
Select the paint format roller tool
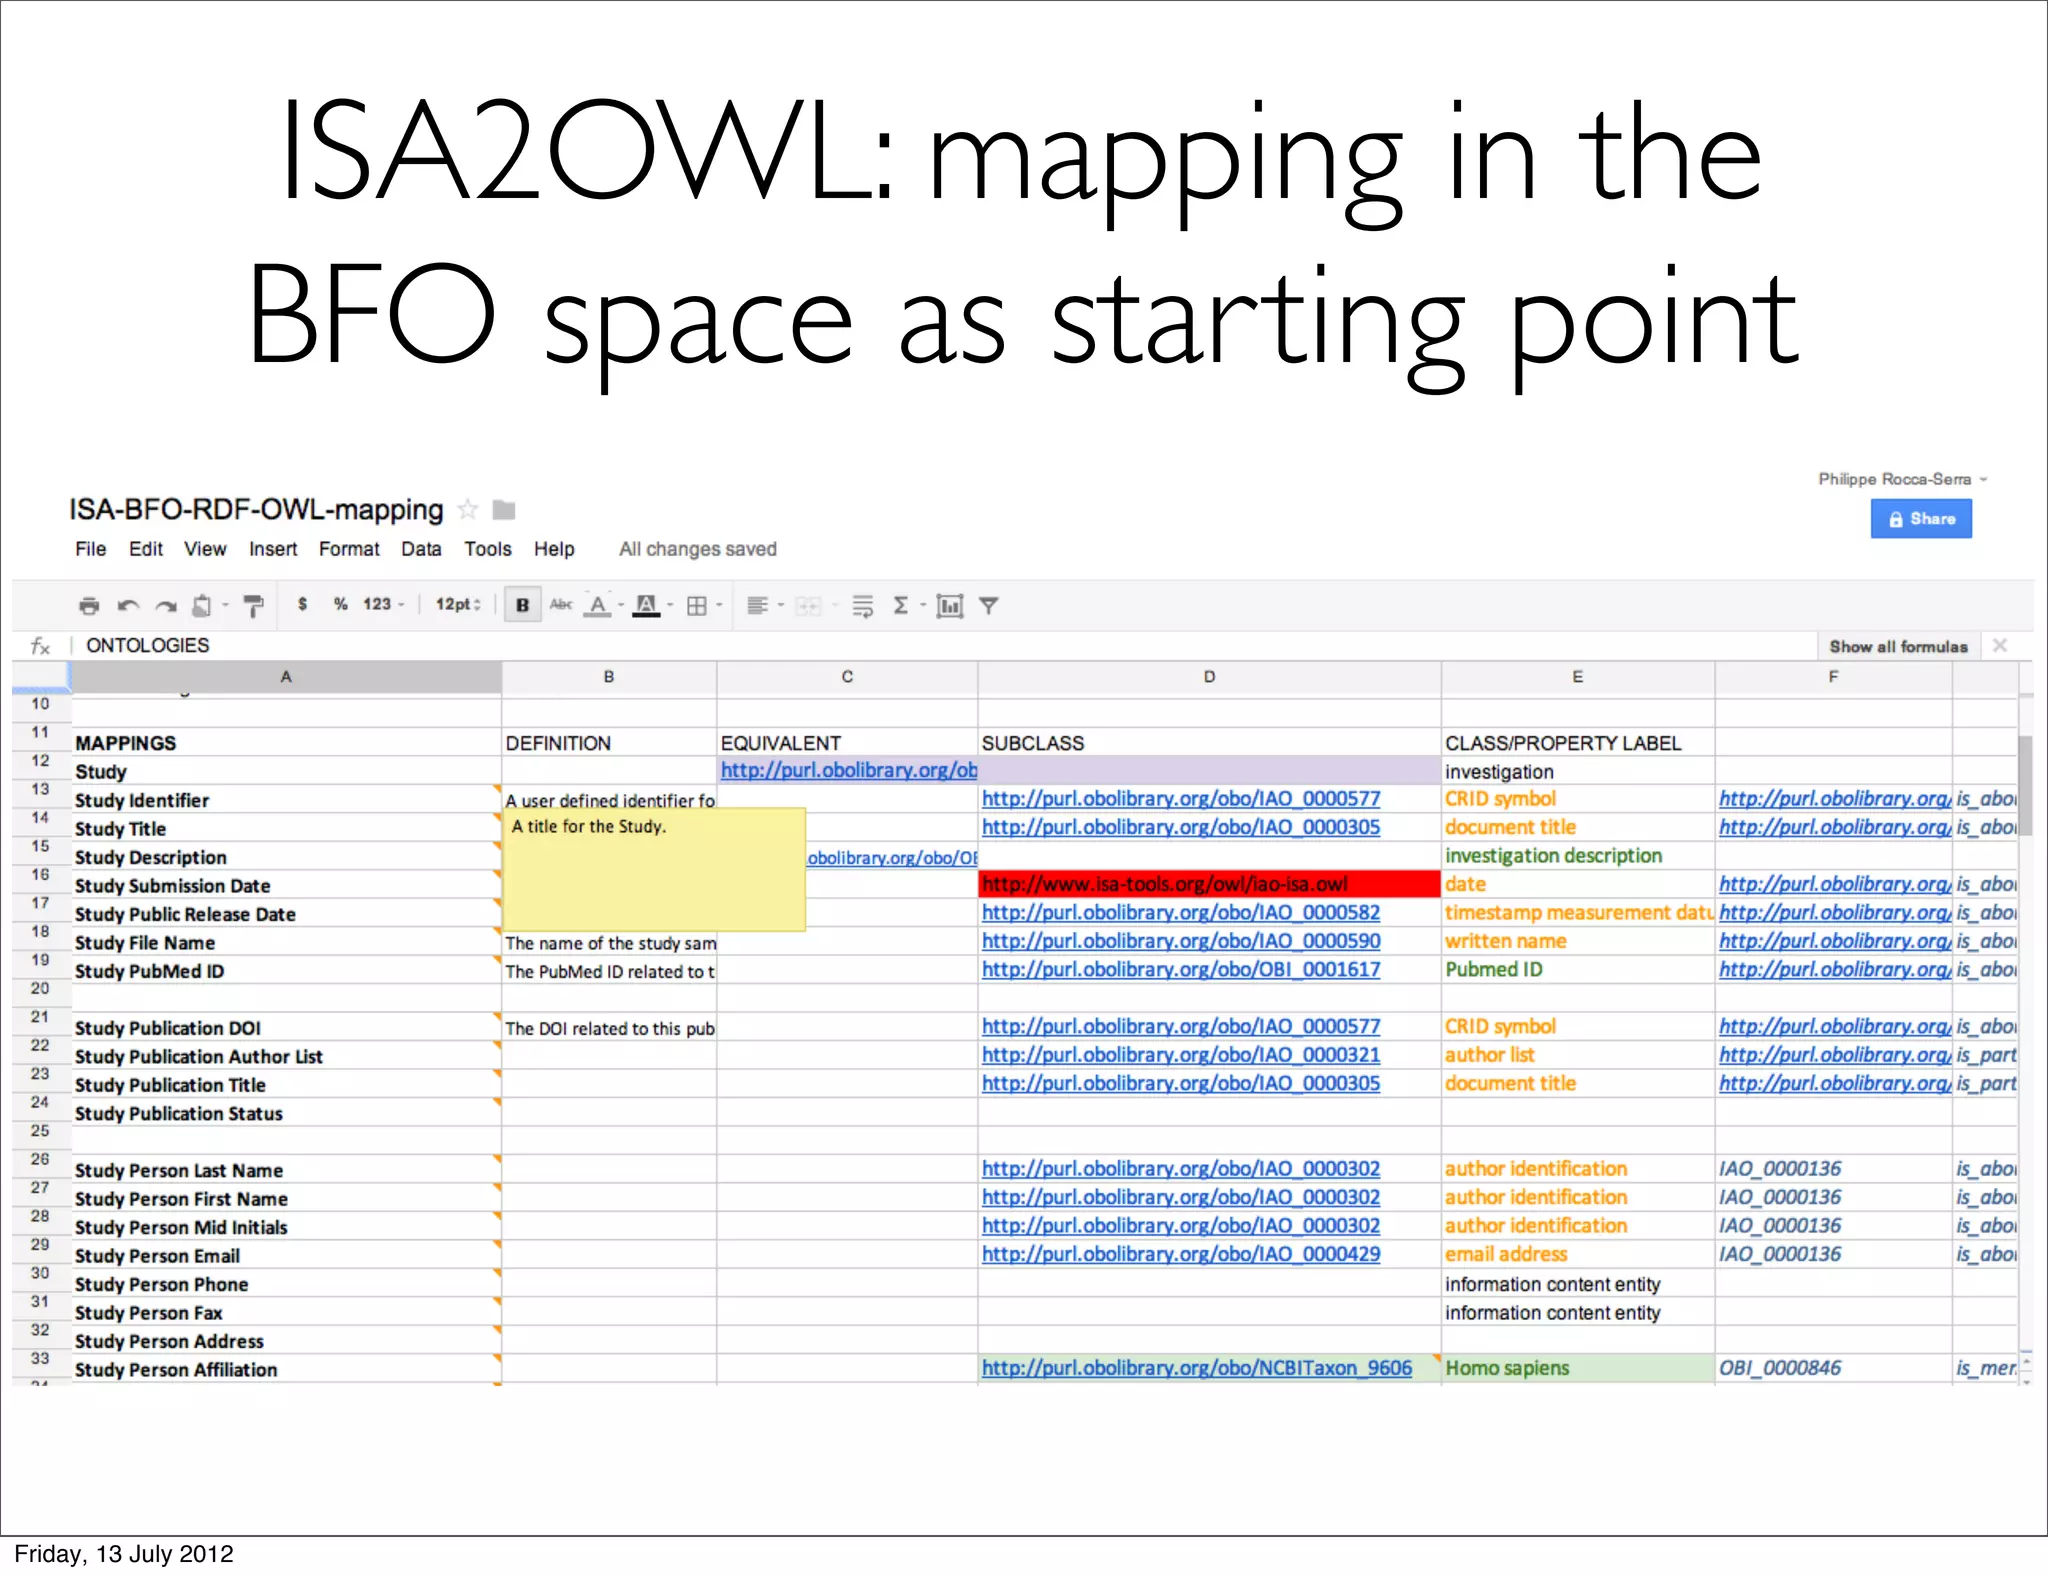254,606
